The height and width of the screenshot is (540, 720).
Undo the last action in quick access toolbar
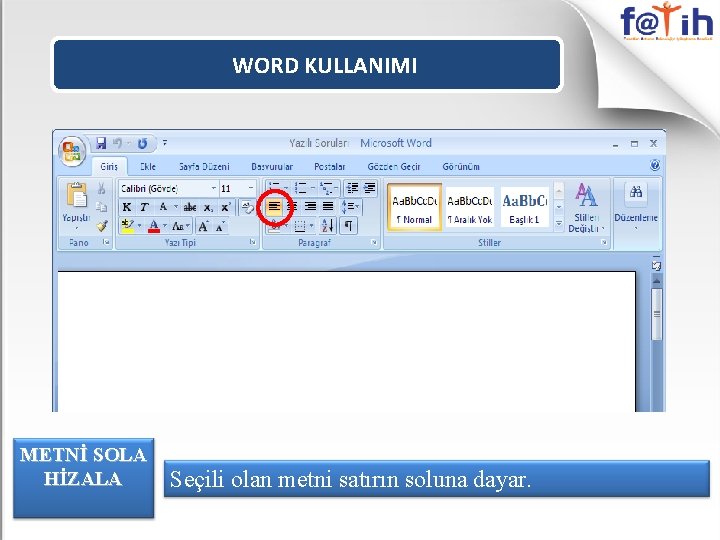tap(118, 144)
